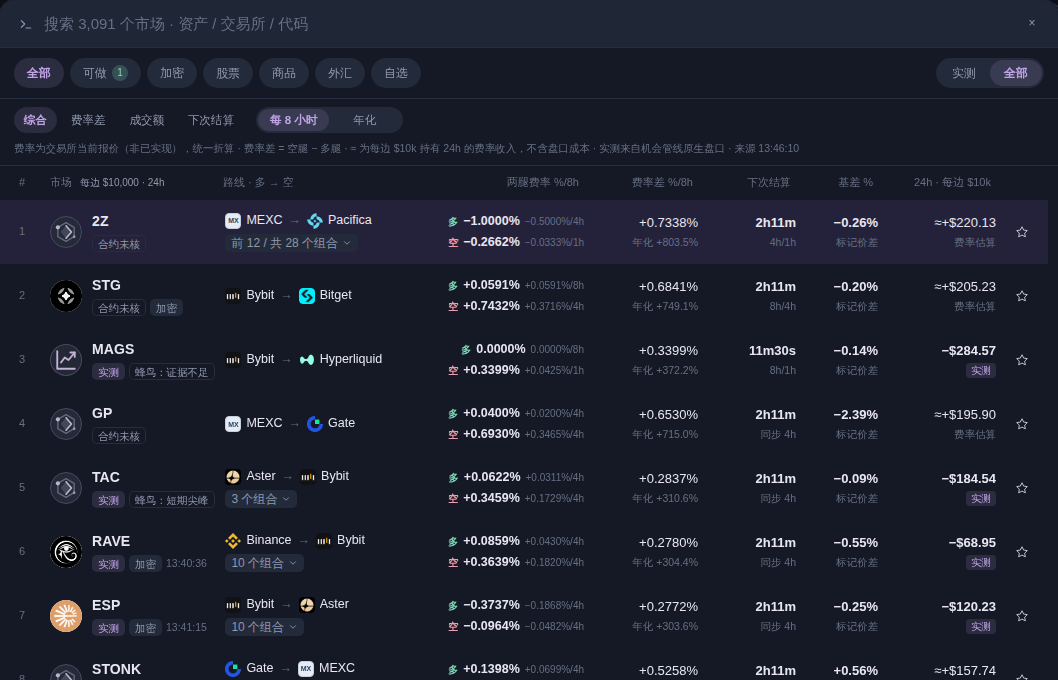Star the 2Z market as favorite
Screen dimensions: 1058x680
pyautogui.click(x=1022, y=232)
